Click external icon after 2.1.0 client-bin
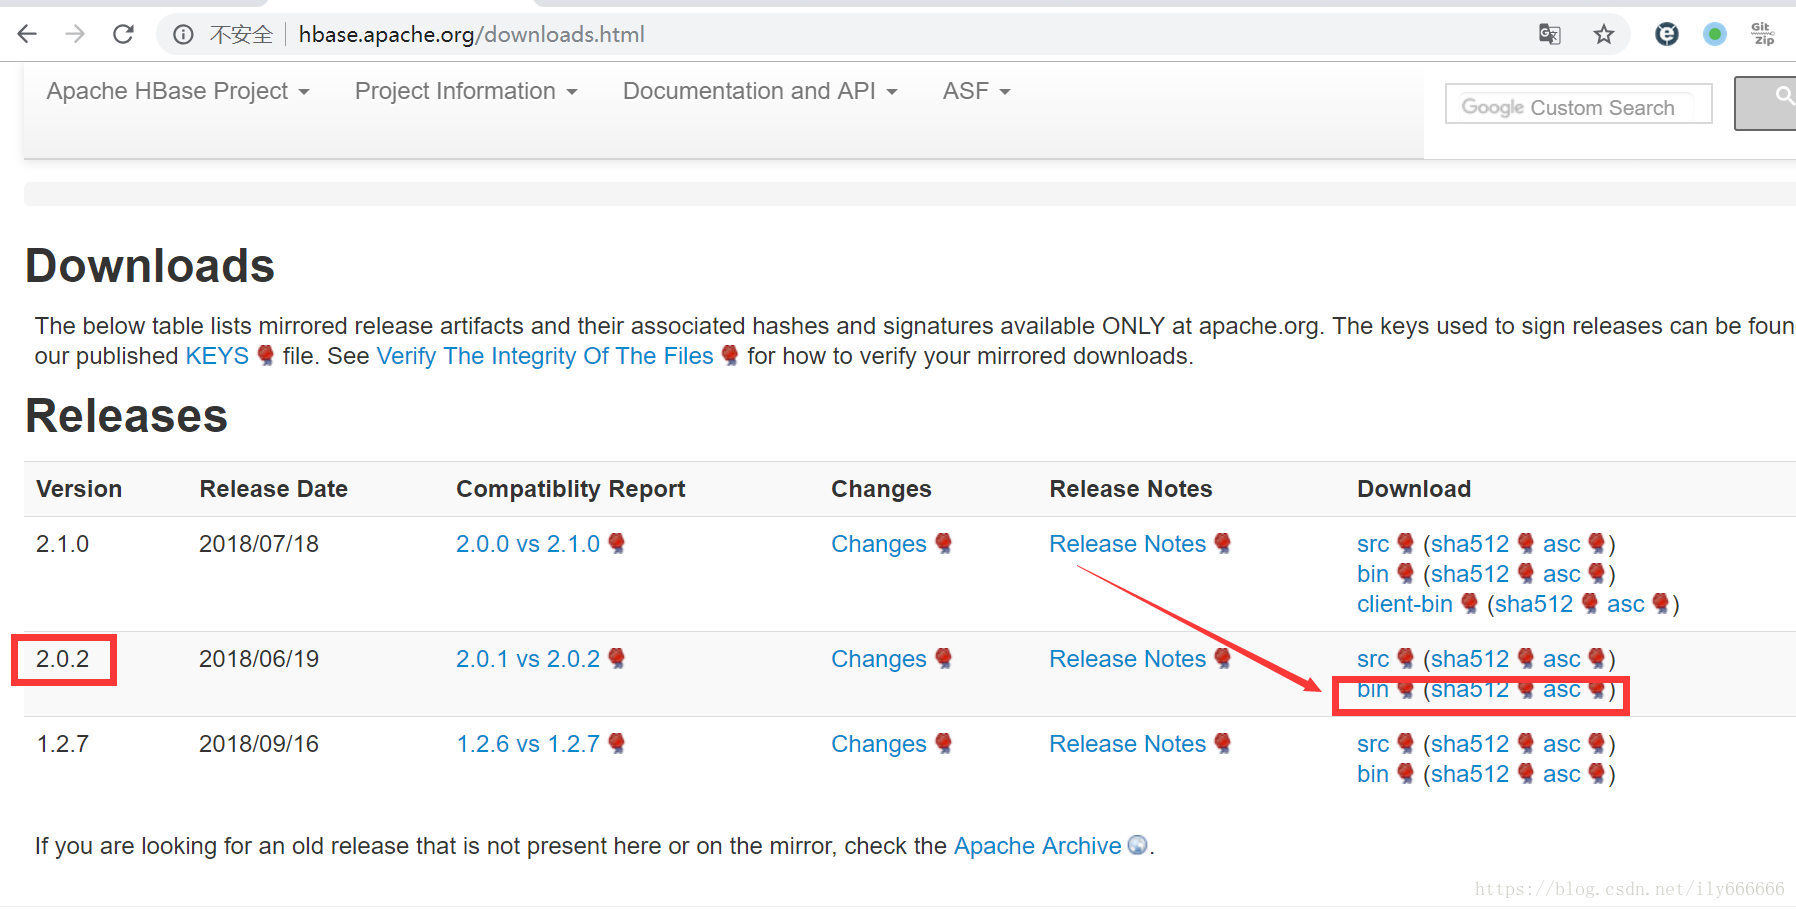The image size is (1796, 909). click(x=1470, y=603)
